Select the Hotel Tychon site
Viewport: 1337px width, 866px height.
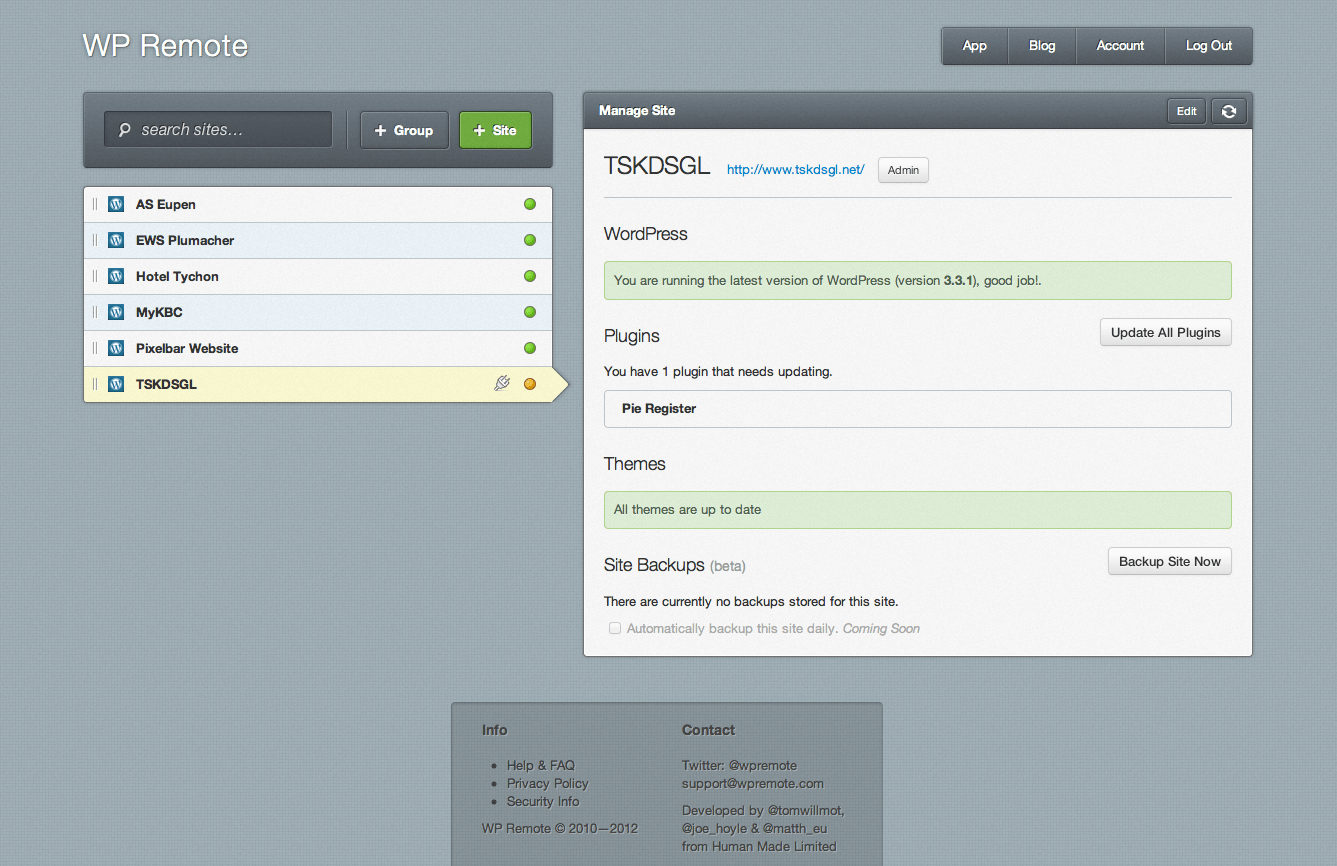point(318,276)
